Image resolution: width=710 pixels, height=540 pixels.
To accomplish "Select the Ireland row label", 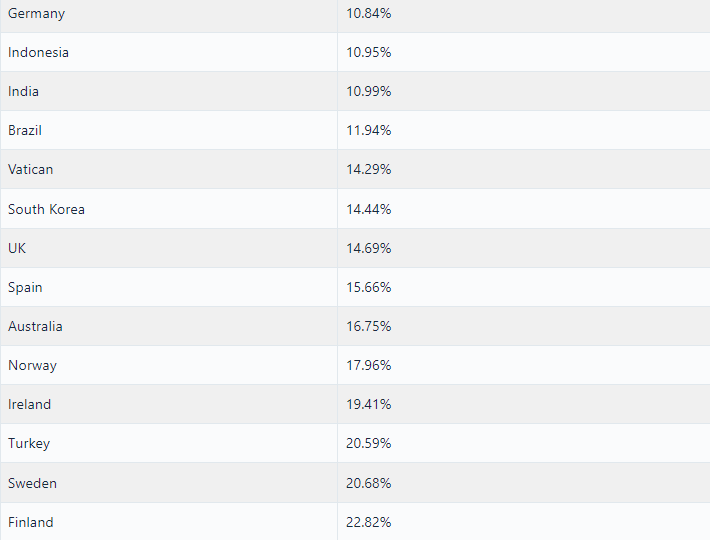I will pos(29,404).
